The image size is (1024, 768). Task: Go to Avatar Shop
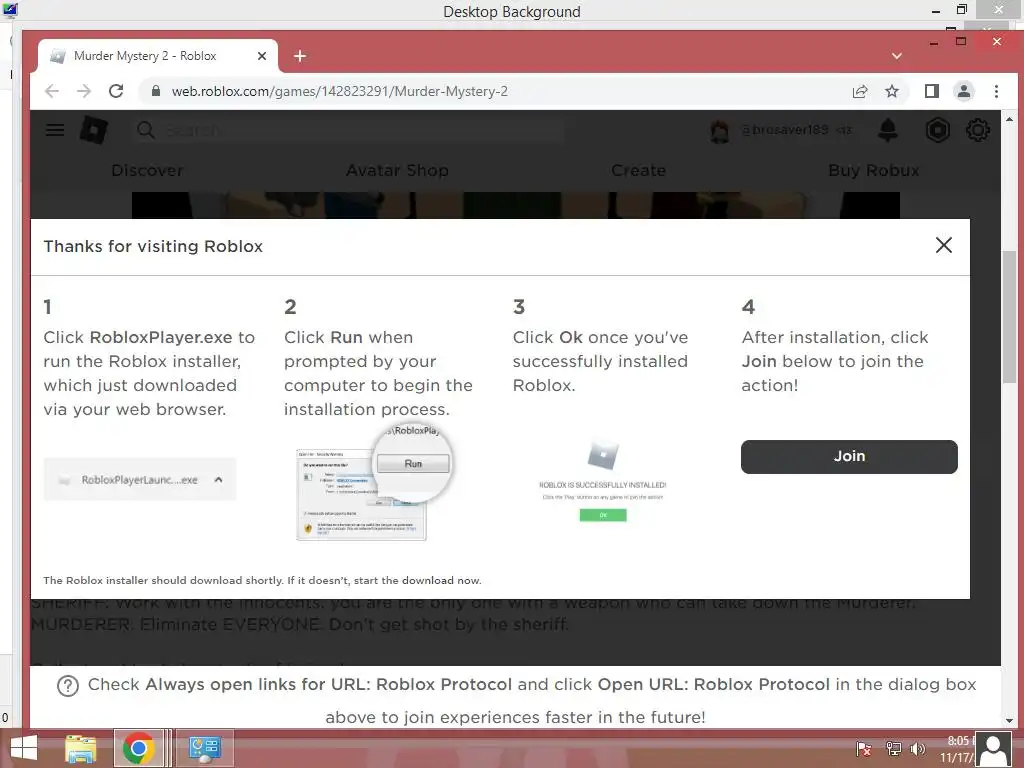pos(397,170)
